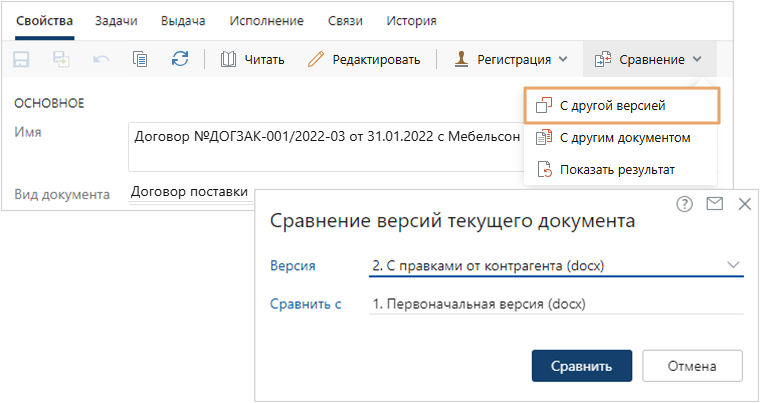Click the save and close icon
This screenshot has height=403, width=763.
point(61,59)
